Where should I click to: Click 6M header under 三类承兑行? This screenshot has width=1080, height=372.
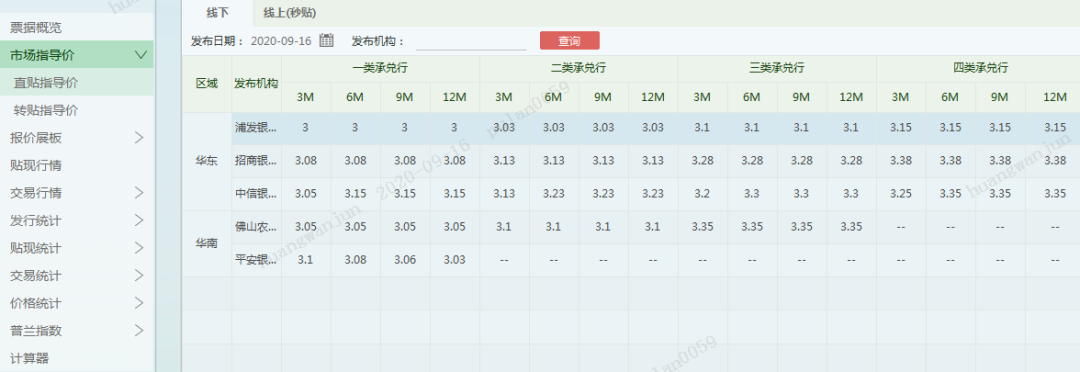(752, 97)
